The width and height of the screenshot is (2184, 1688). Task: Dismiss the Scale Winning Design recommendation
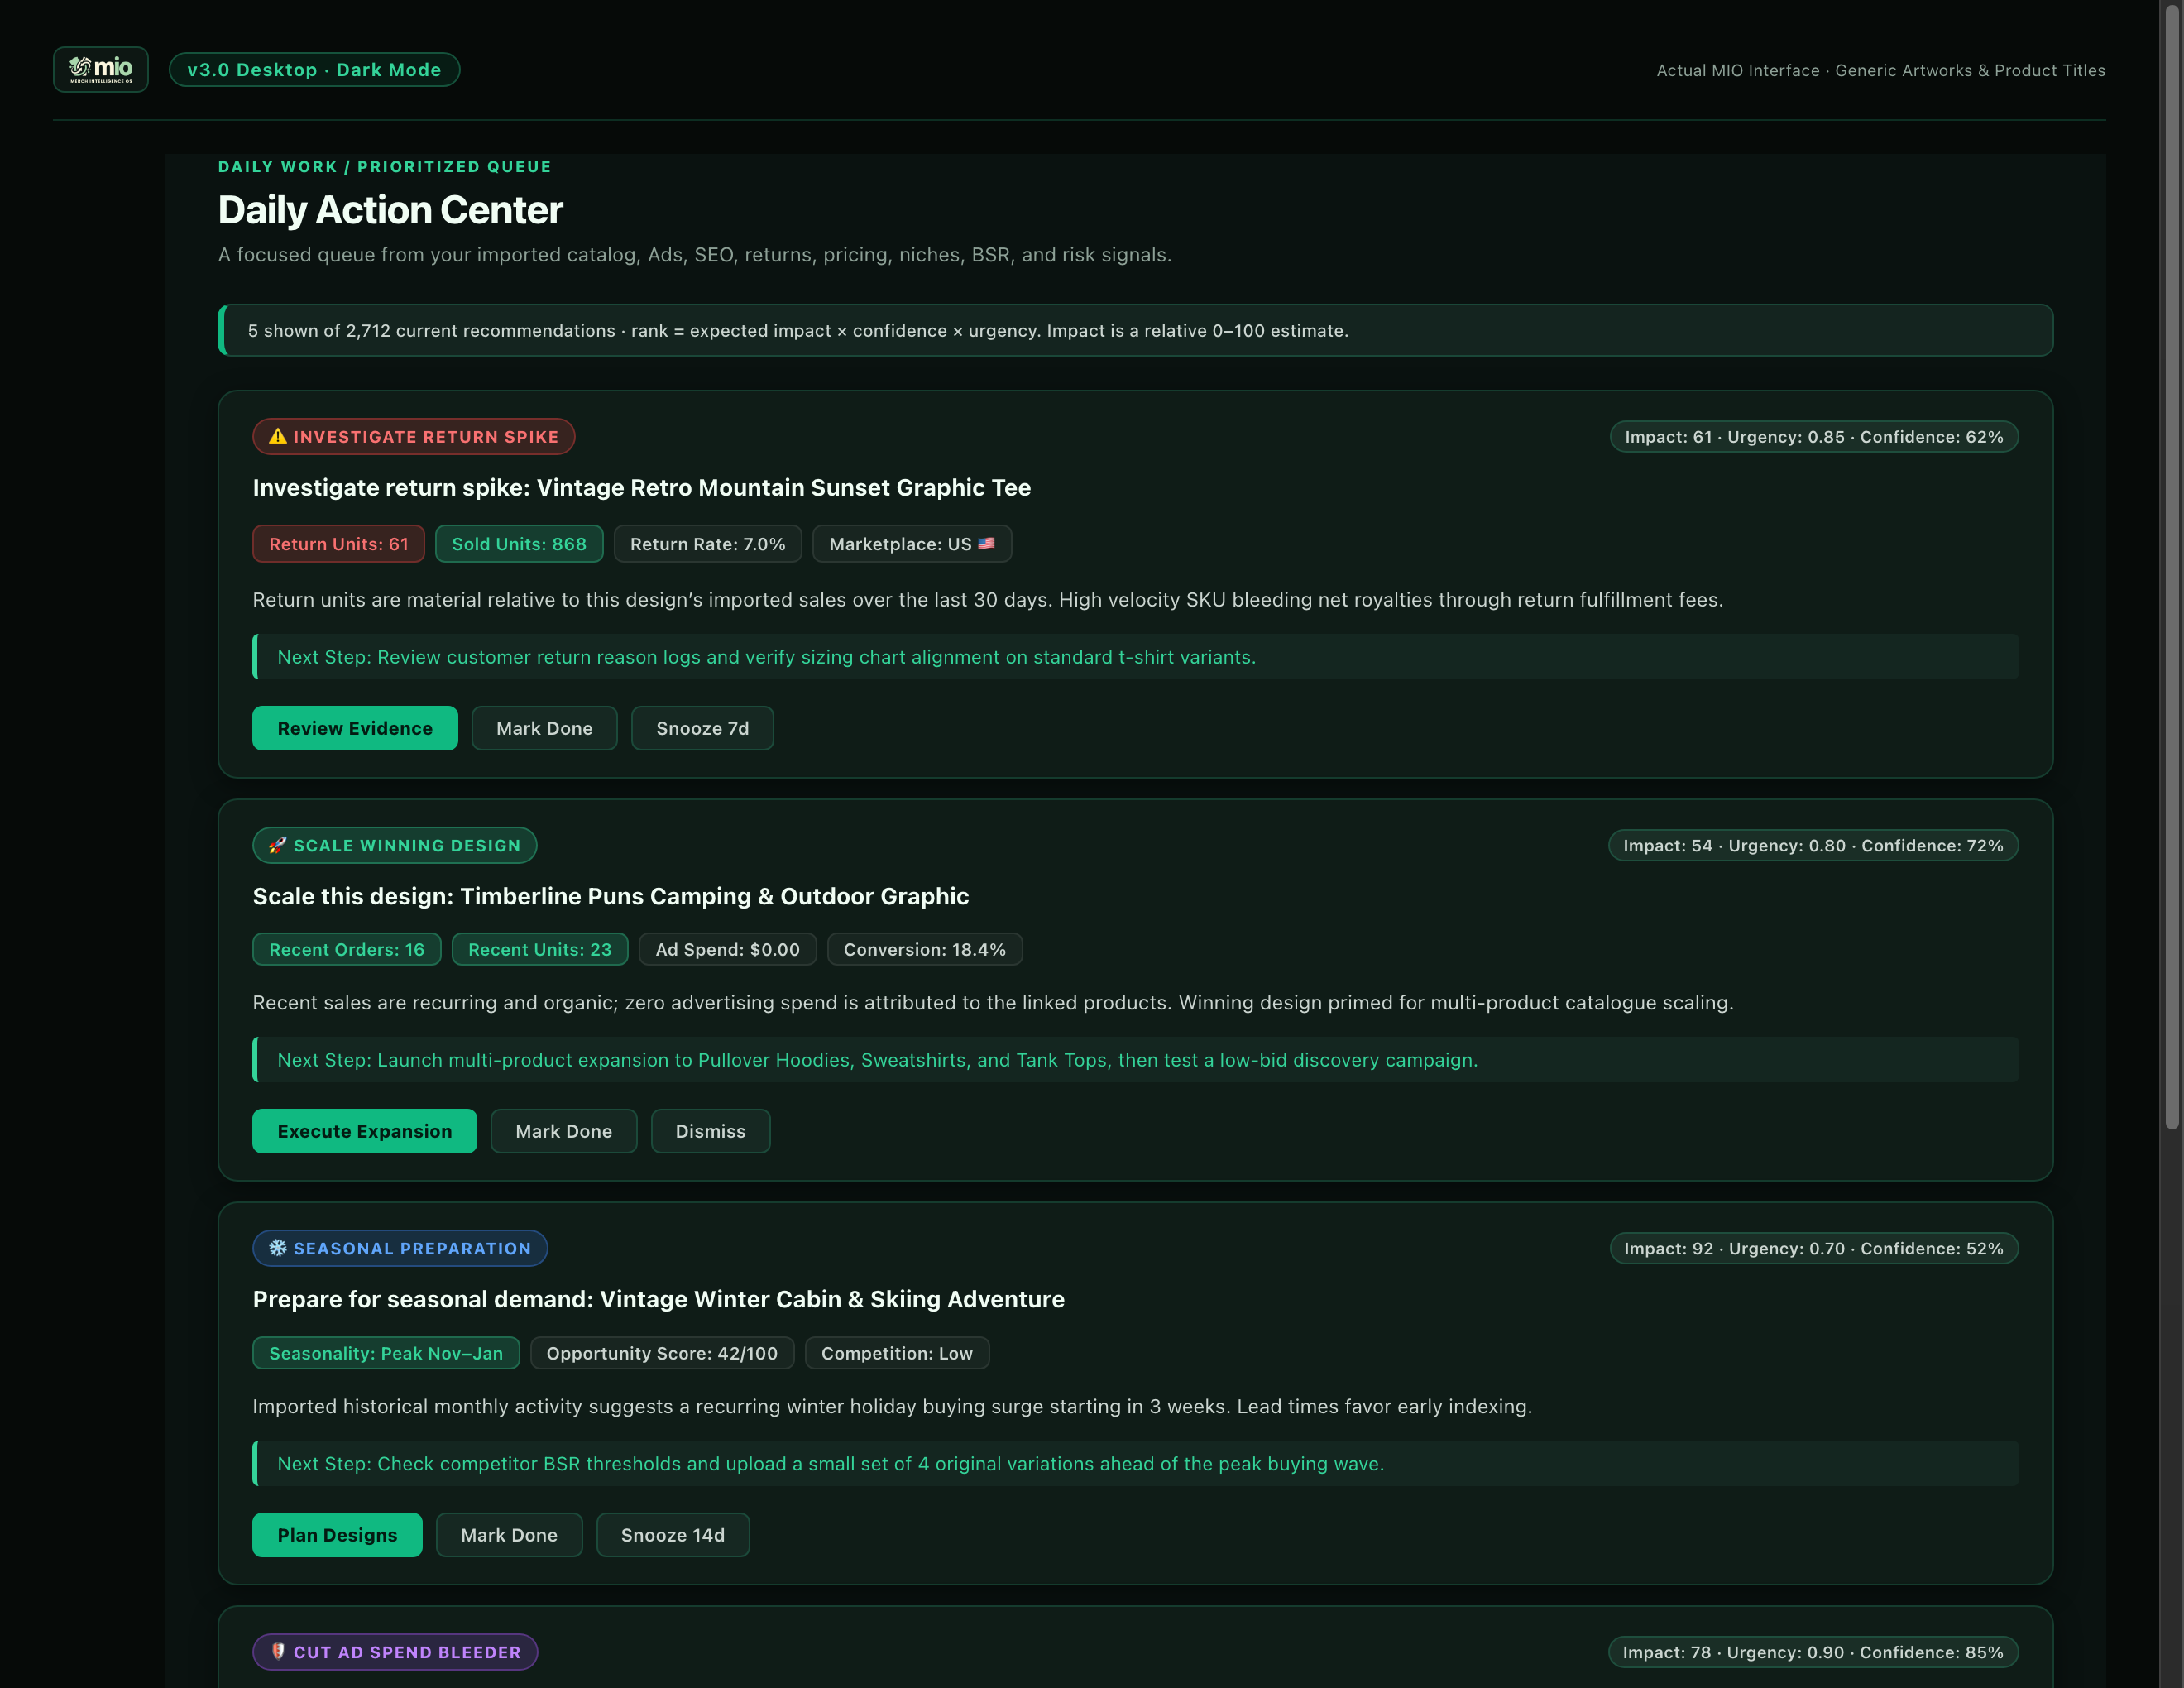(x=710, y=1131)
